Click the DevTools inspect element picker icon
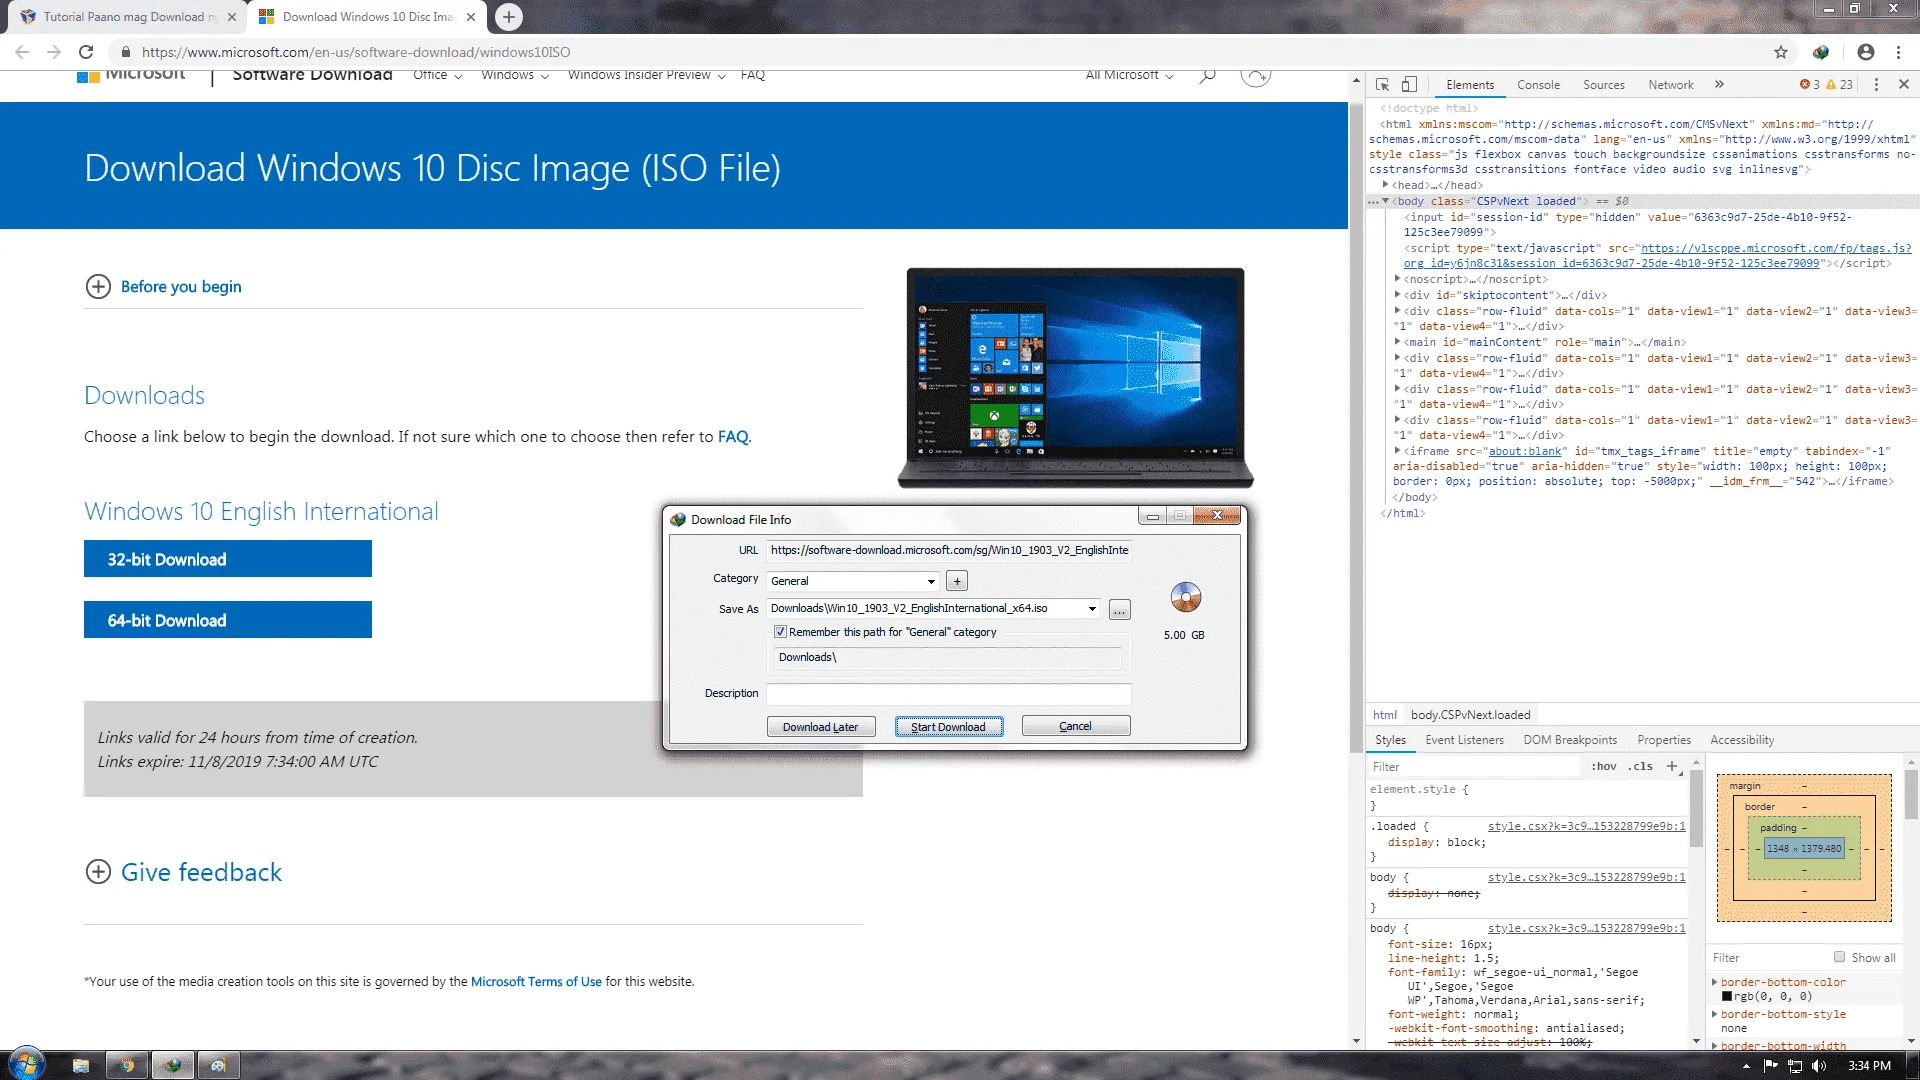 1382,85
